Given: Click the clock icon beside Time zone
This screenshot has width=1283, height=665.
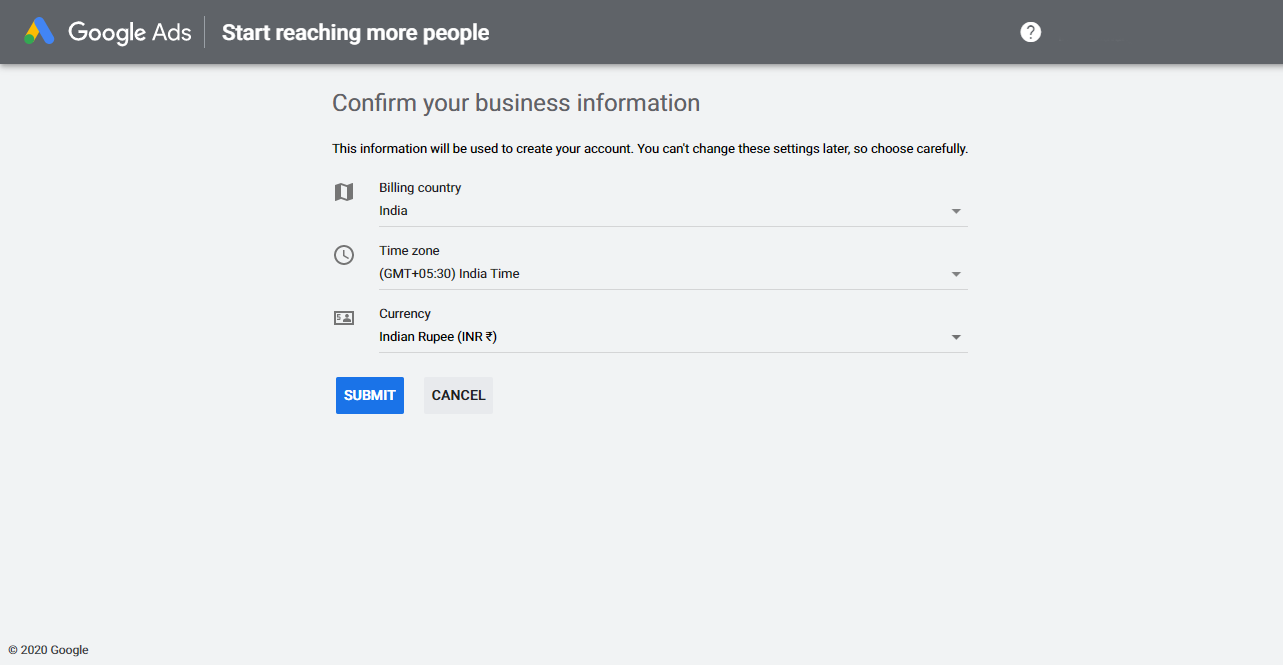Looking at the screenshot, I should point(344,255).
